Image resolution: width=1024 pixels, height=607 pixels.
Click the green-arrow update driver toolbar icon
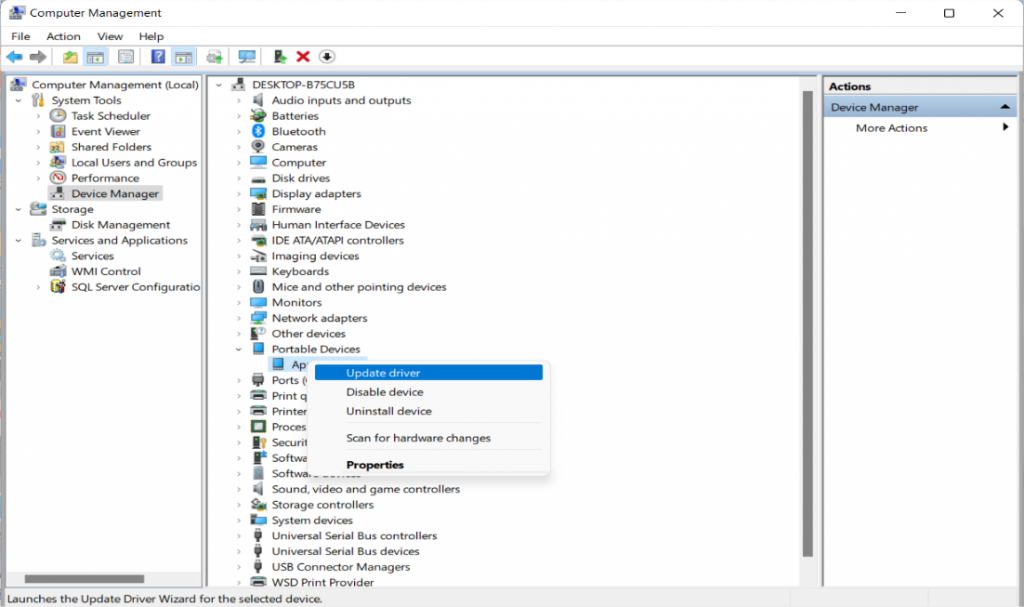point(280,57)
